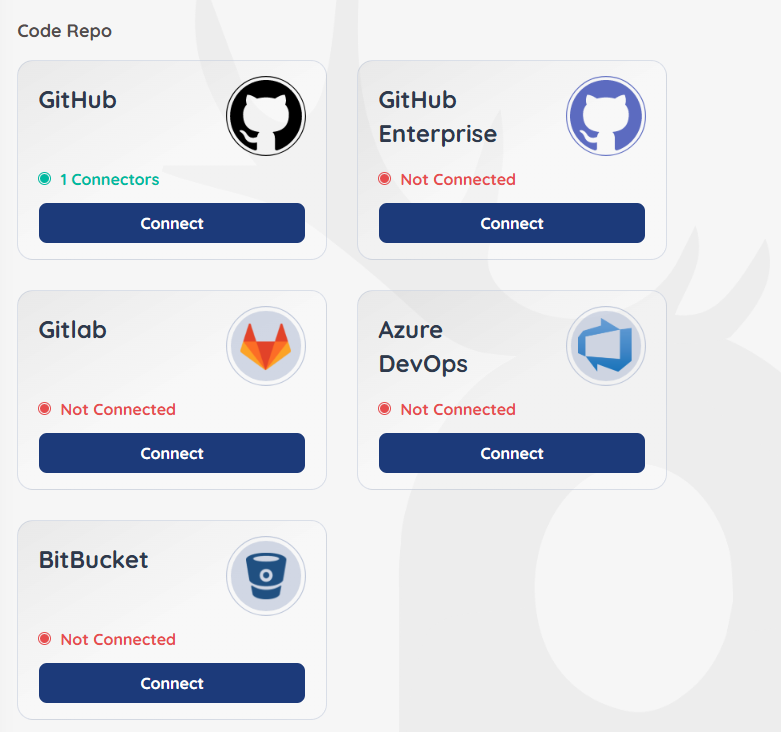Hit Connect under BitBucket

click(172, 683)
